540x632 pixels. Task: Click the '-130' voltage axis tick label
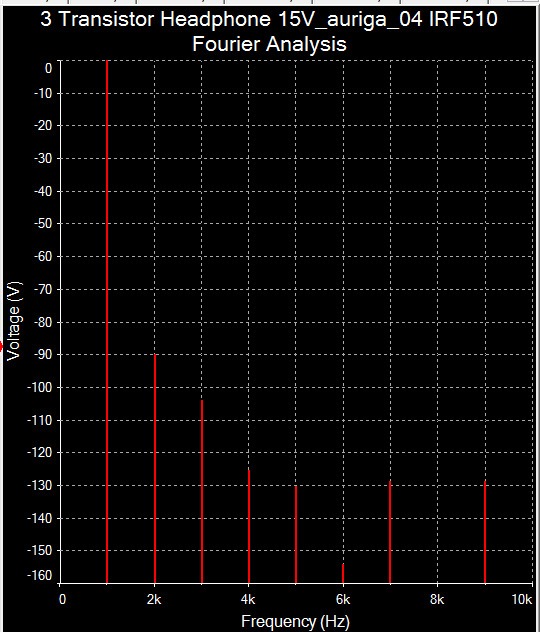click(40, 486)
